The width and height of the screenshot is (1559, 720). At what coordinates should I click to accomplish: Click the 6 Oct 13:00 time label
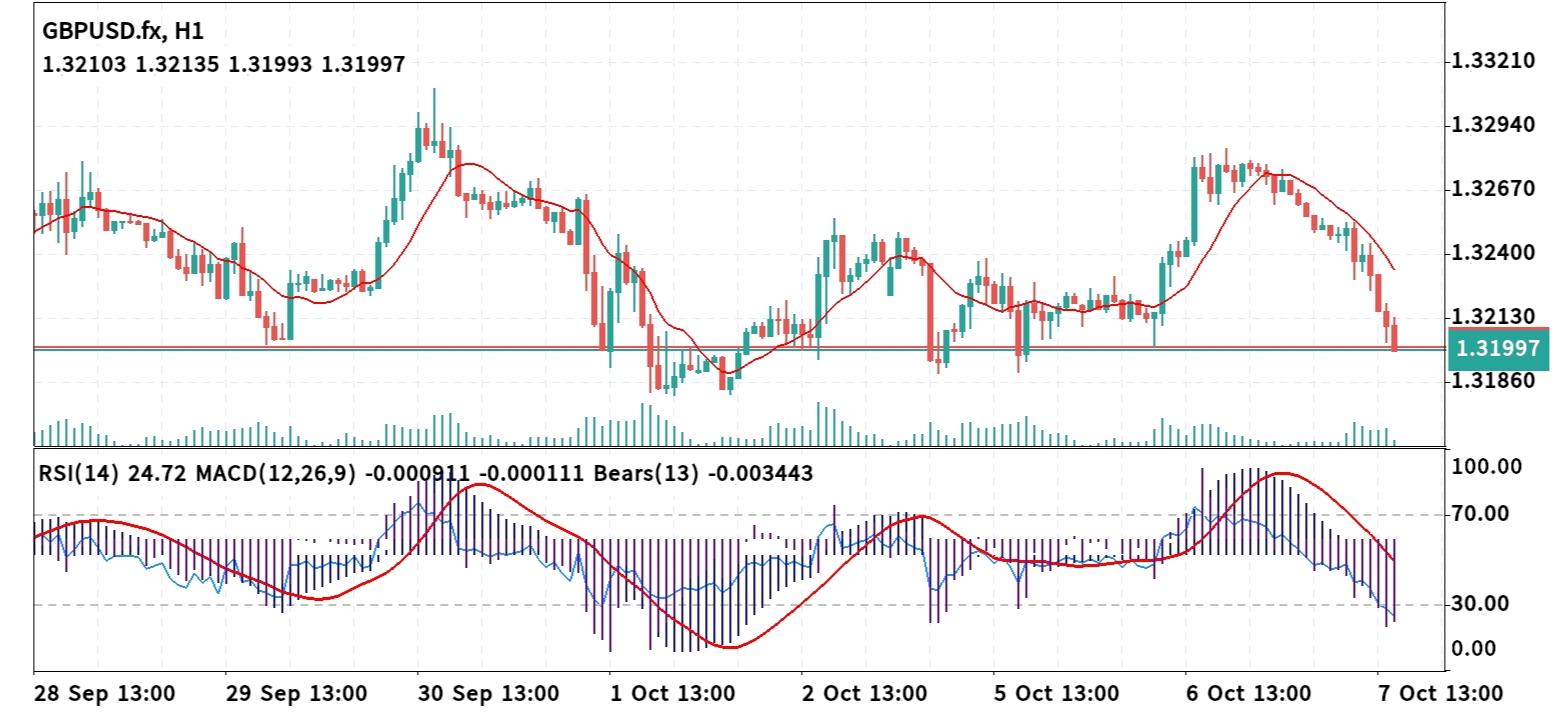point(1251,694)
